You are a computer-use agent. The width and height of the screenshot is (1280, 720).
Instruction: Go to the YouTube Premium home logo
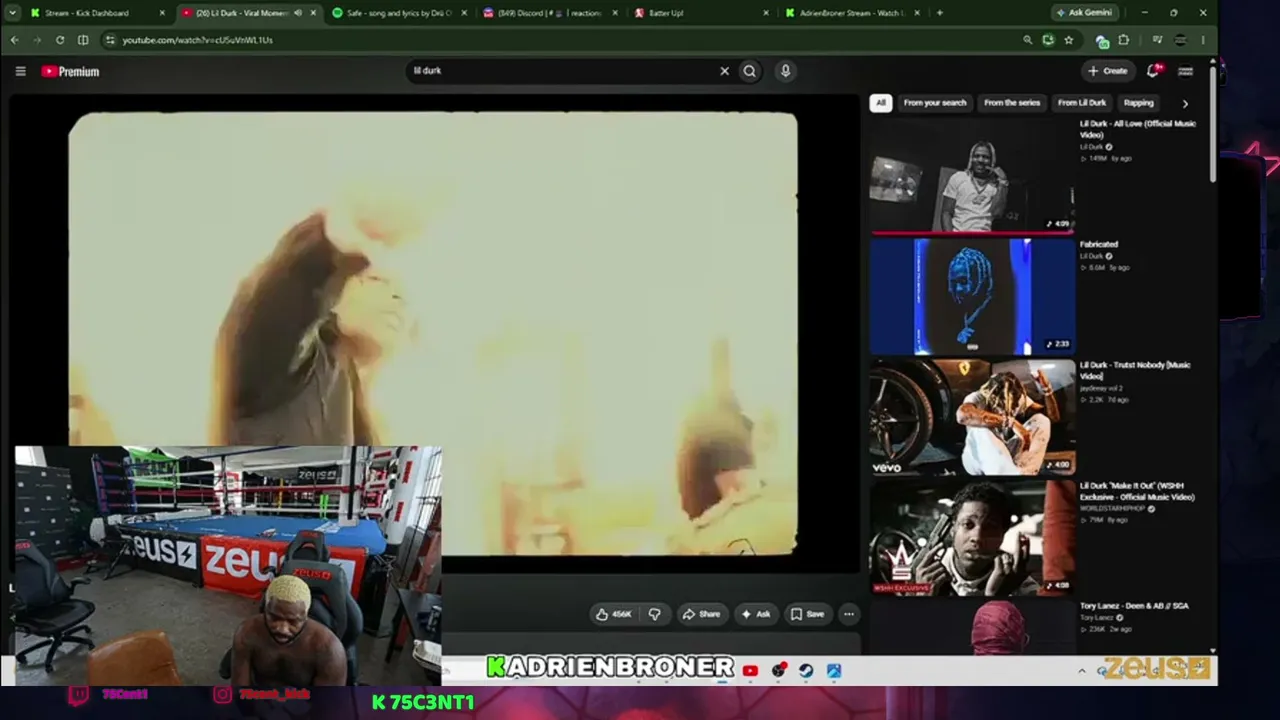tap(70, 71)
